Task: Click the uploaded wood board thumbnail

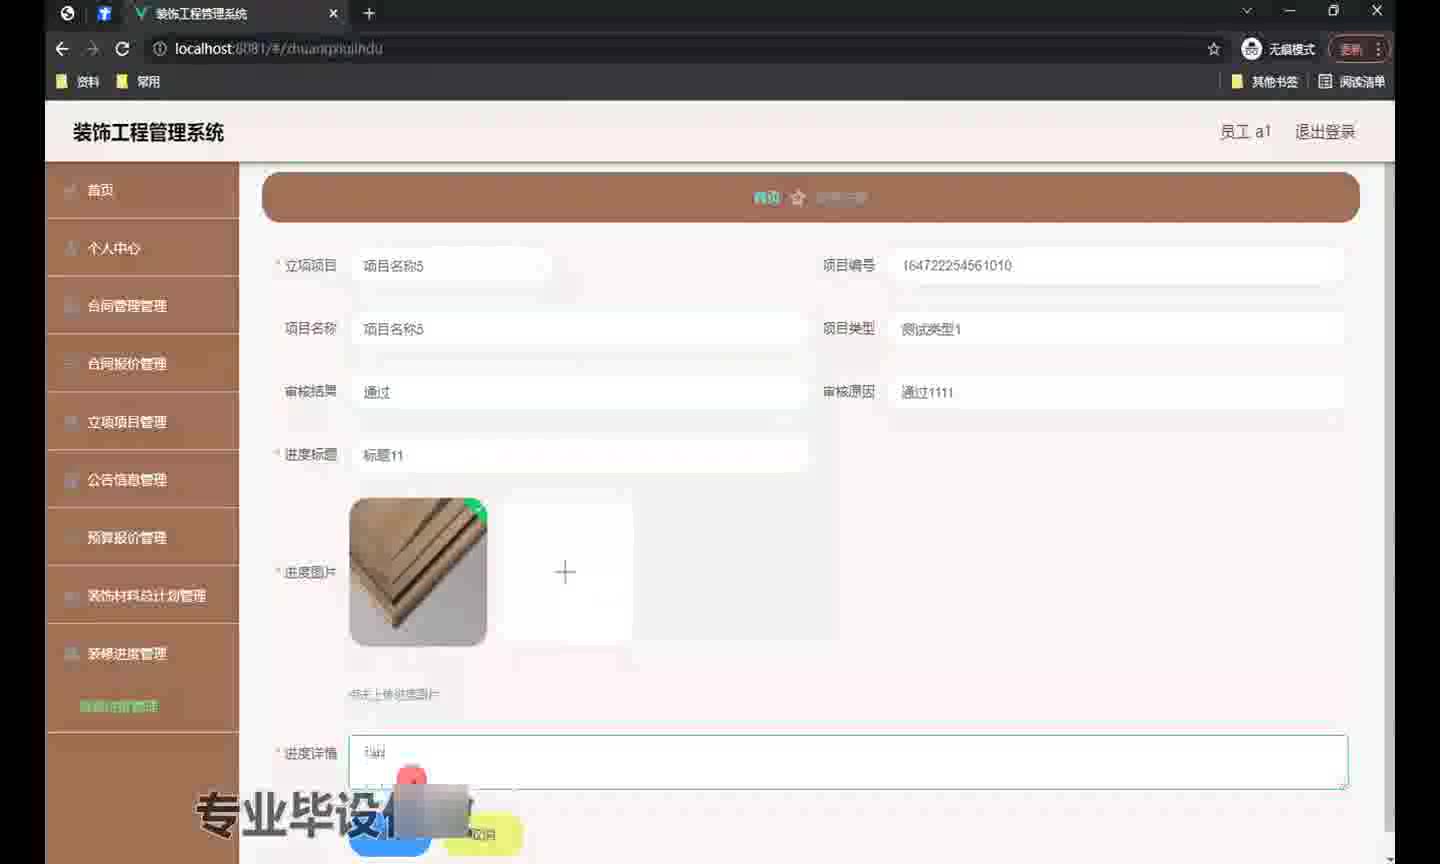Action: pos(418,572)
